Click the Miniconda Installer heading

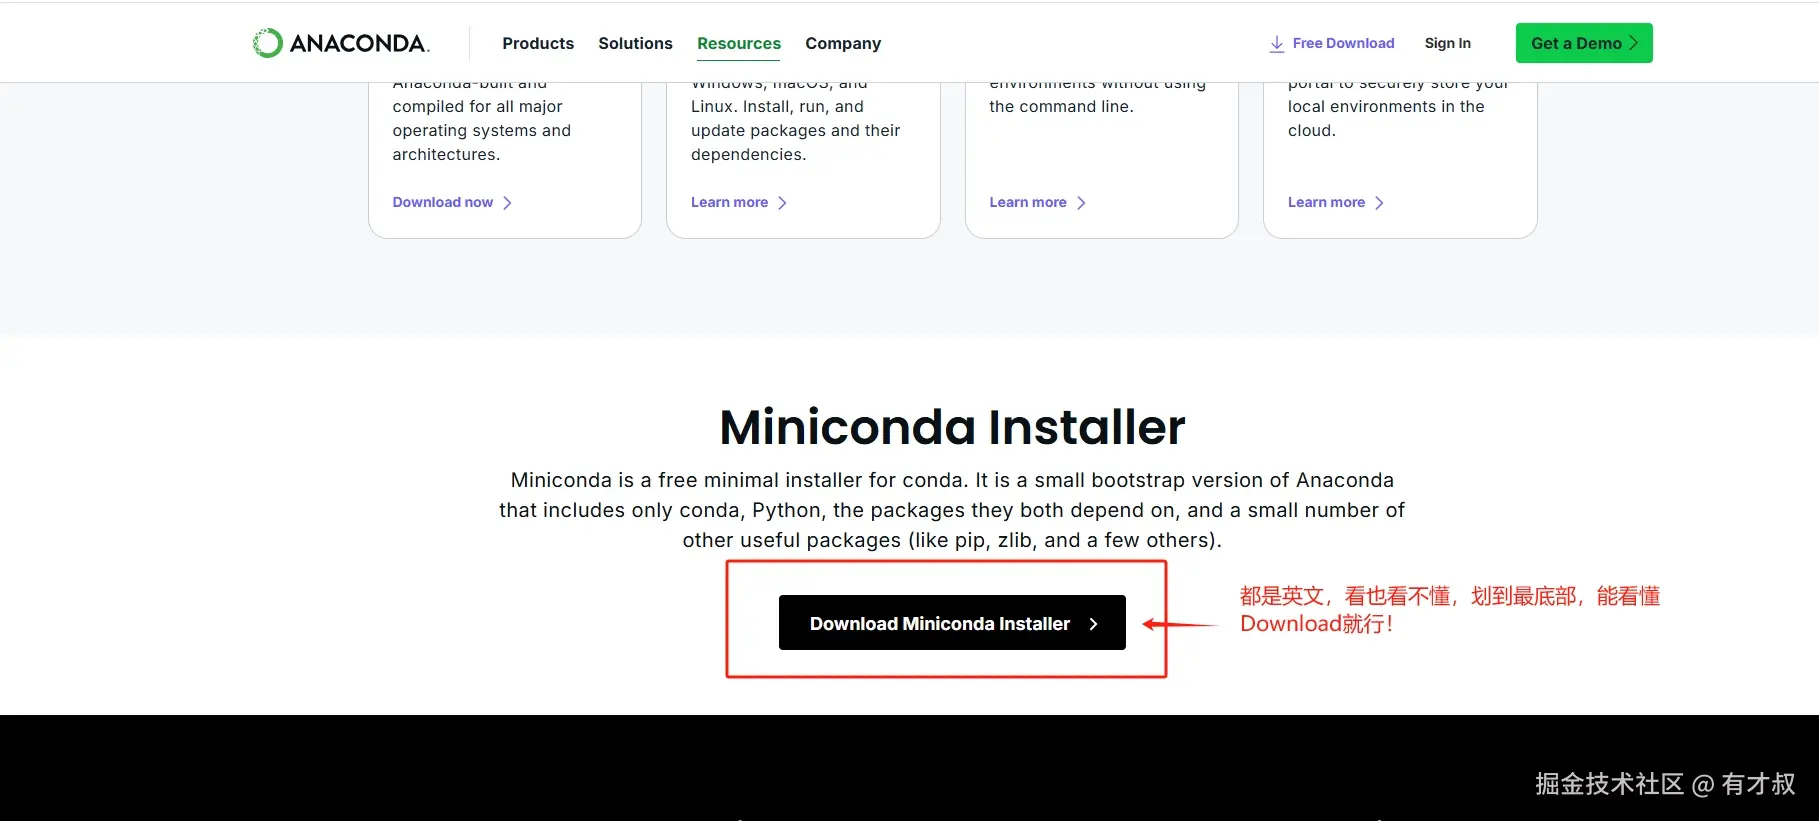(952, 427)
